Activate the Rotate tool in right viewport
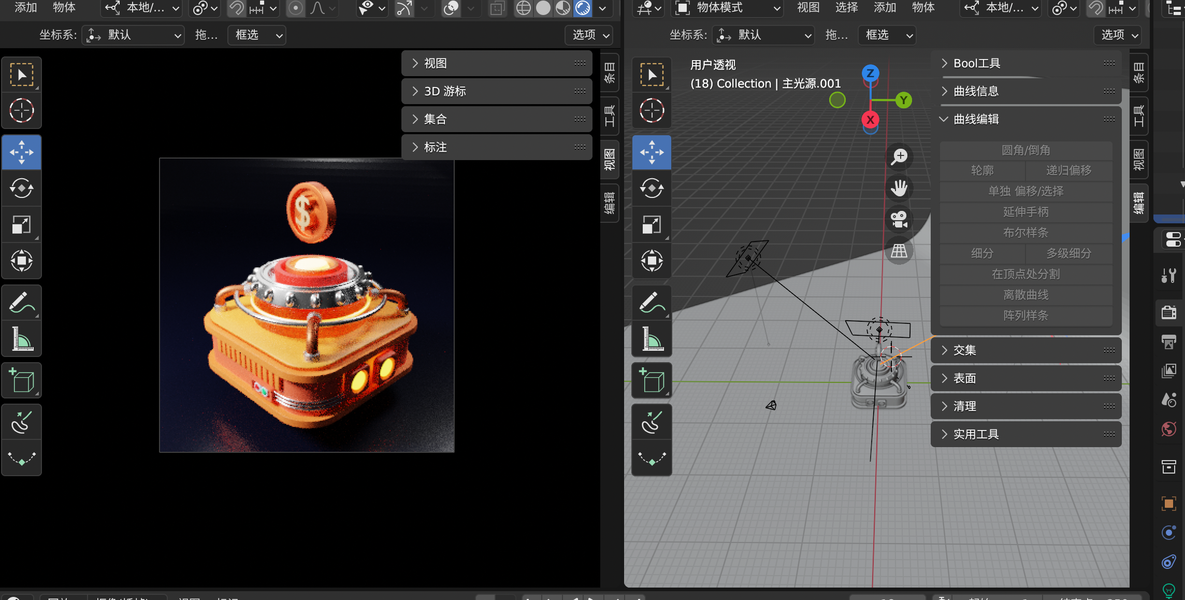 click(x=651, y=188)
